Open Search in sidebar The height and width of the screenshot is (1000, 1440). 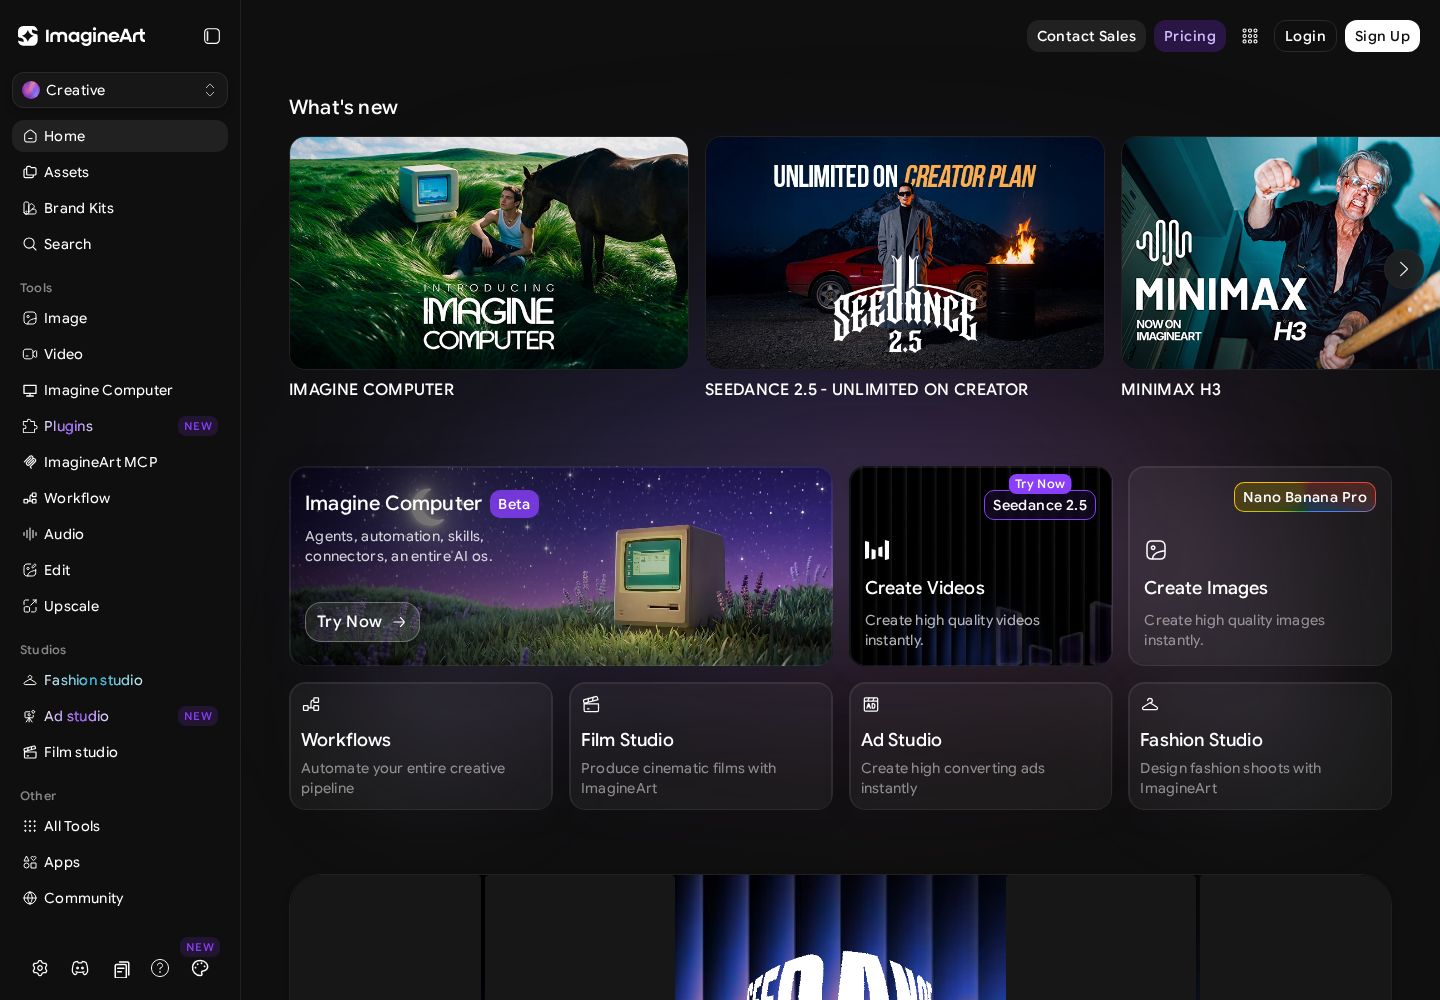(120, 244)
